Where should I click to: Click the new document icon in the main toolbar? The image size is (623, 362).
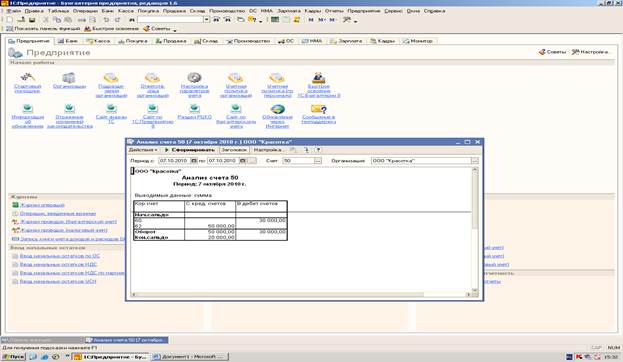[x=10, y=19]
